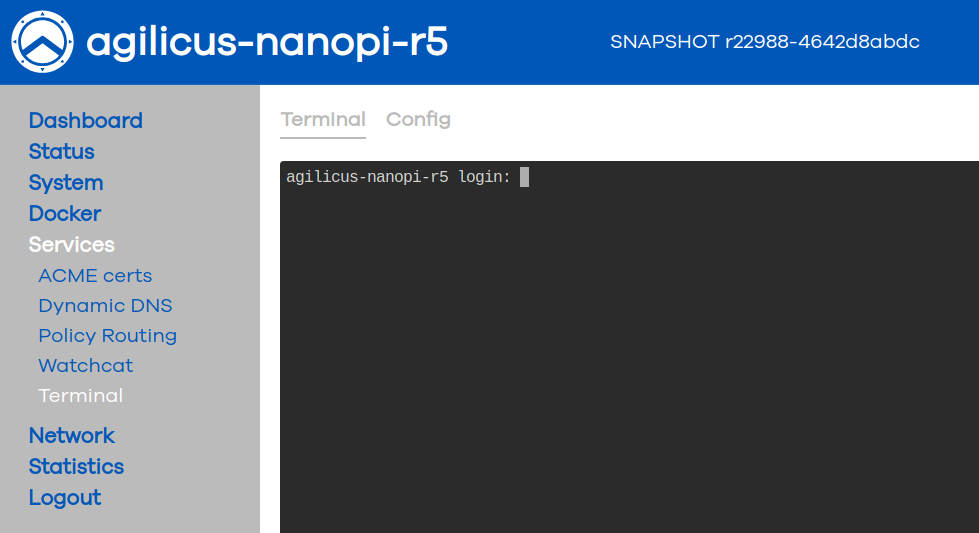Click the Agilicus logo icon in header
This screenshot has width=979, height=533.
point(42,42)
